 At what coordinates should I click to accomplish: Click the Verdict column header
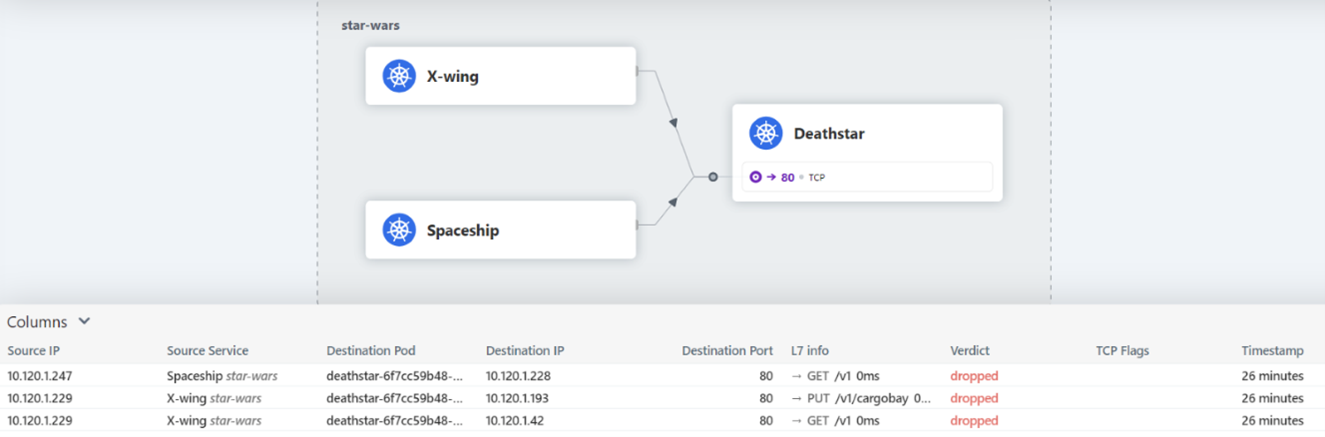[969, 351]
